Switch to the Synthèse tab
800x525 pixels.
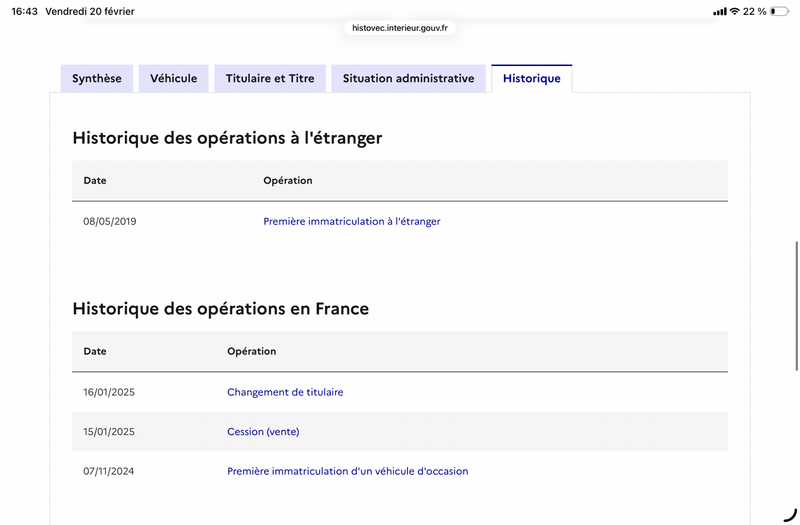click(x=97, y=79)
